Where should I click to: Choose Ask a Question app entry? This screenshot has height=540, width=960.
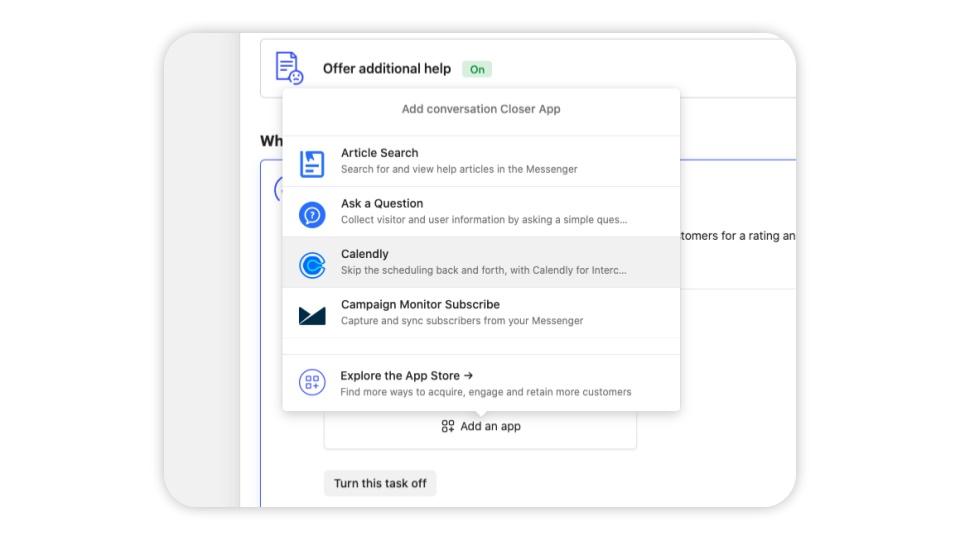coord(481,212)
